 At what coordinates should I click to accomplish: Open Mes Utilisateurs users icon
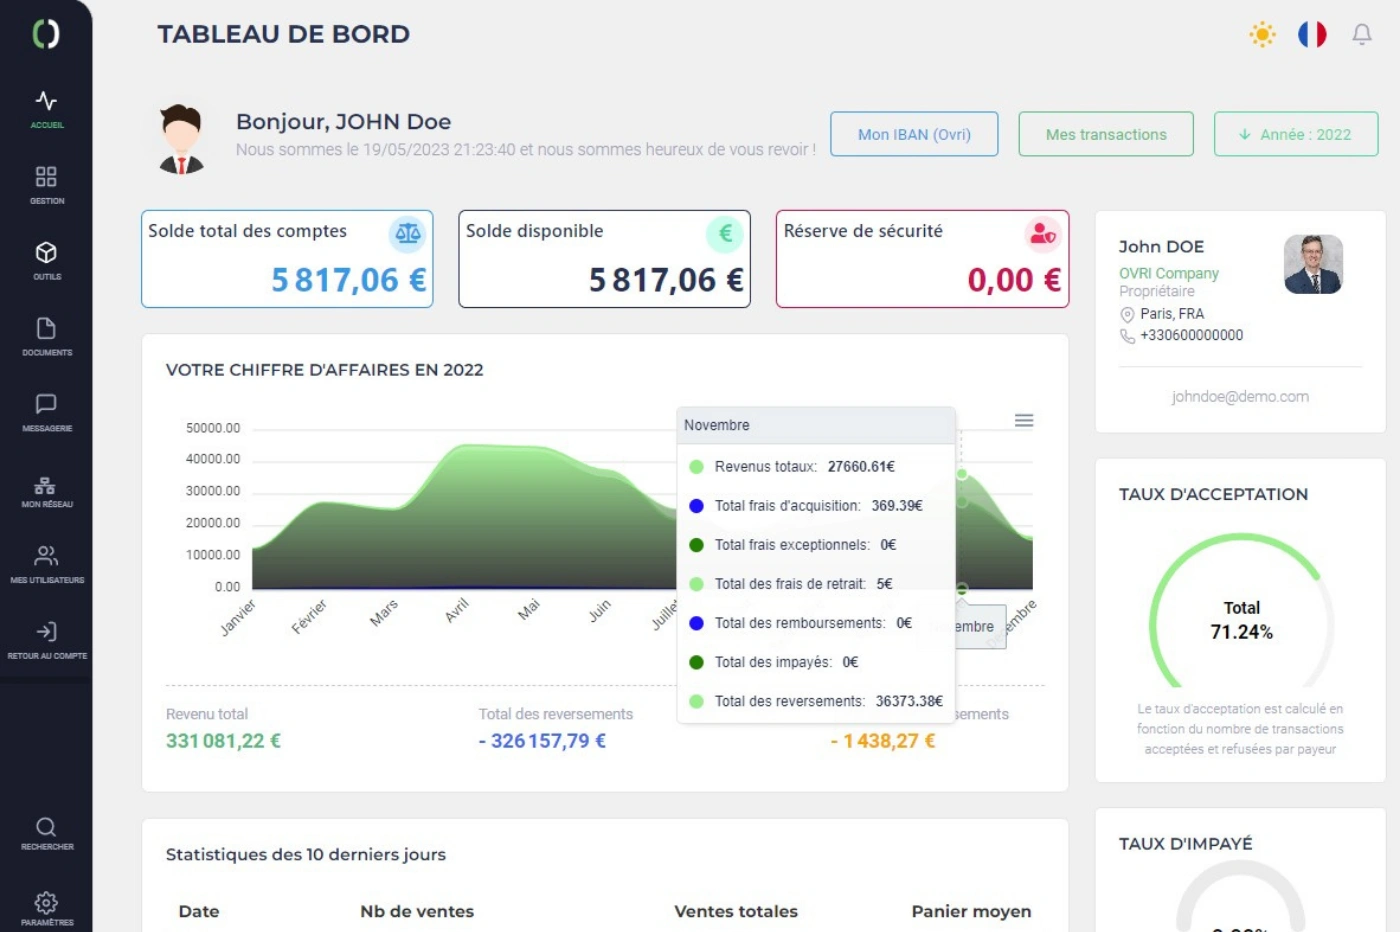point(45,557)
